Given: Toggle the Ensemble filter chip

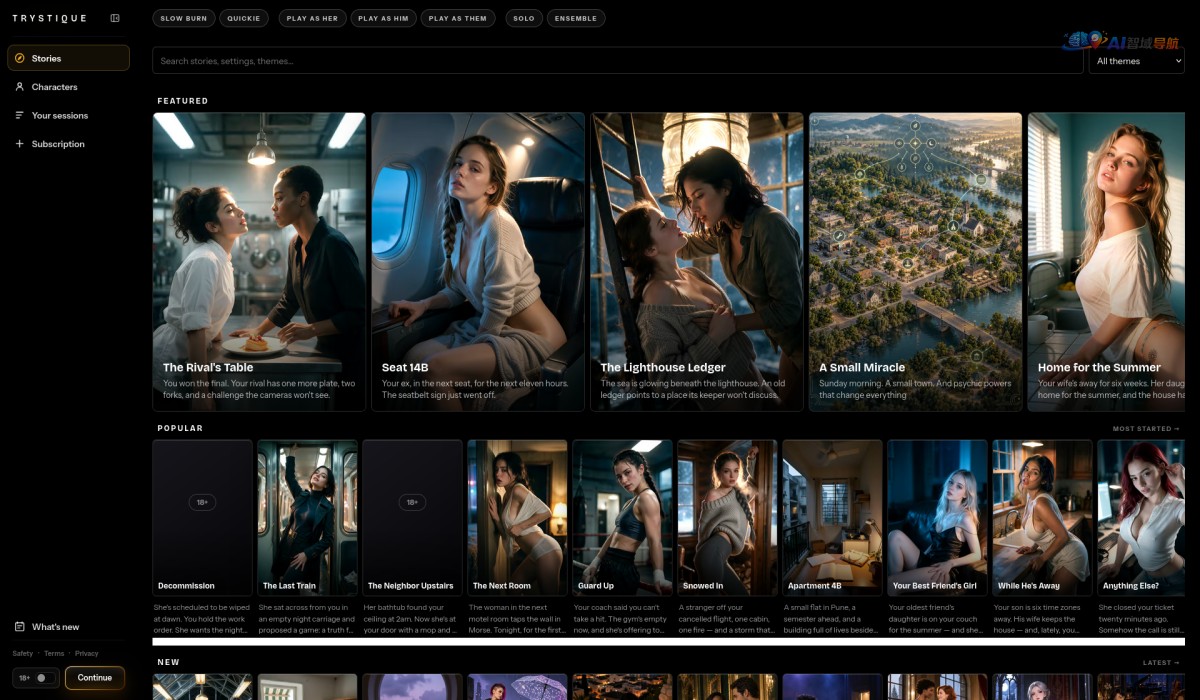Looking at the screenshot, I should [576, 18].
